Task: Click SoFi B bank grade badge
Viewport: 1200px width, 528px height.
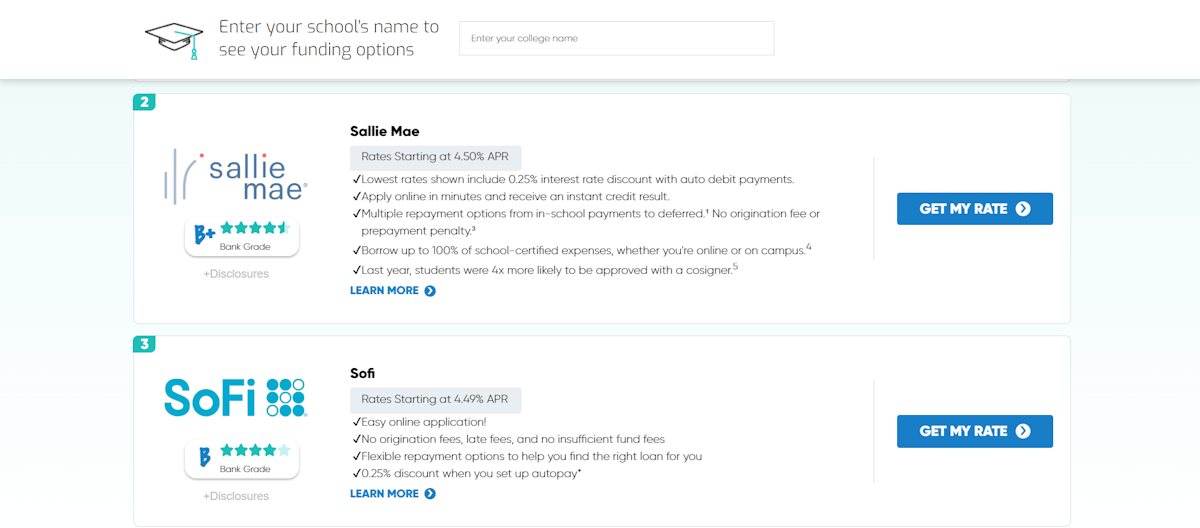Action: (242, 459)
